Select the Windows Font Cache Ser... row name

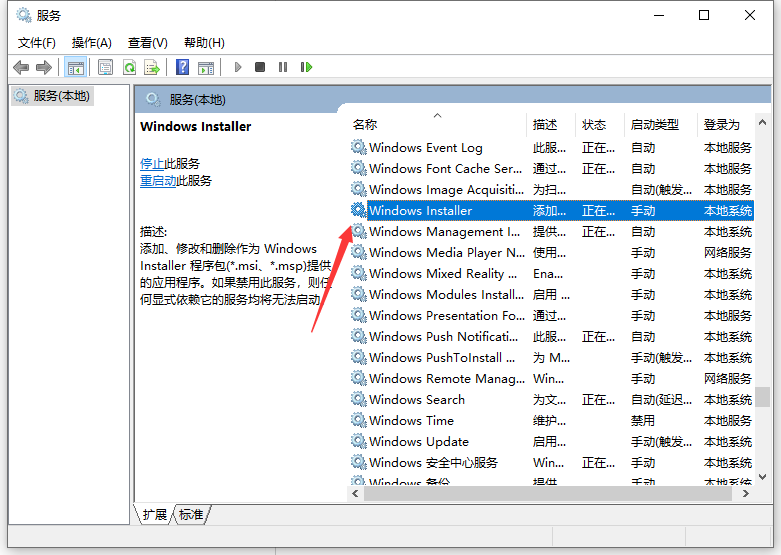click(445, 169)
